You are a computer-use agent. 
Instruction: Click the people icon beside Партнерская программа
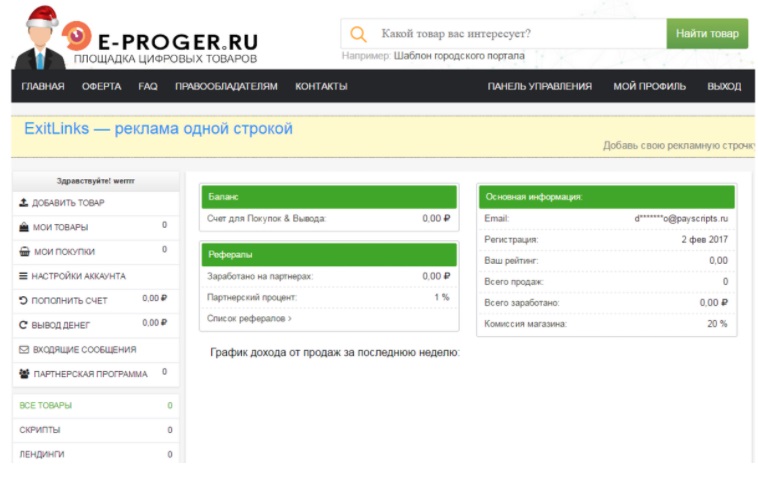coord(24,374)
